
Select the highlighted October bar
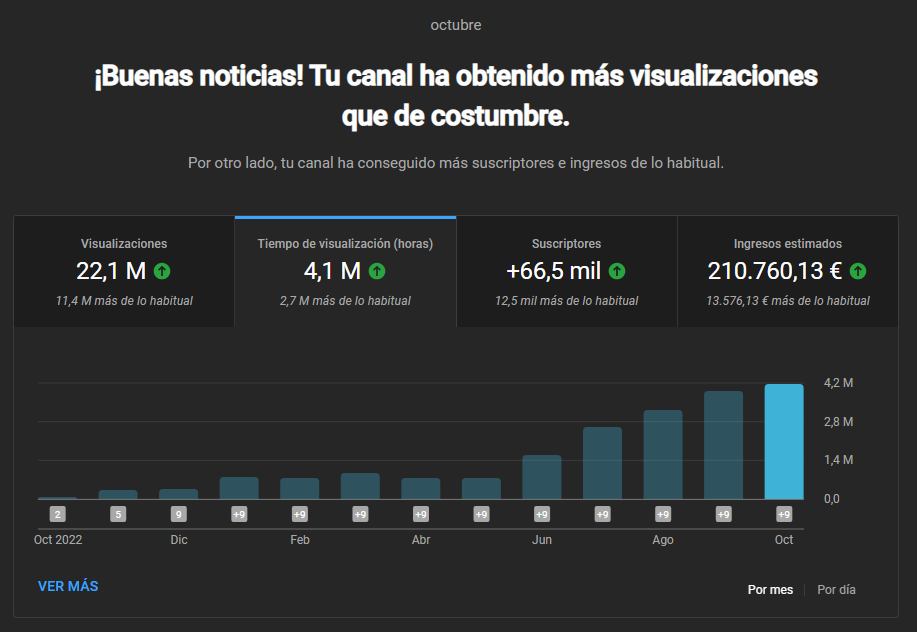[784, 442]
